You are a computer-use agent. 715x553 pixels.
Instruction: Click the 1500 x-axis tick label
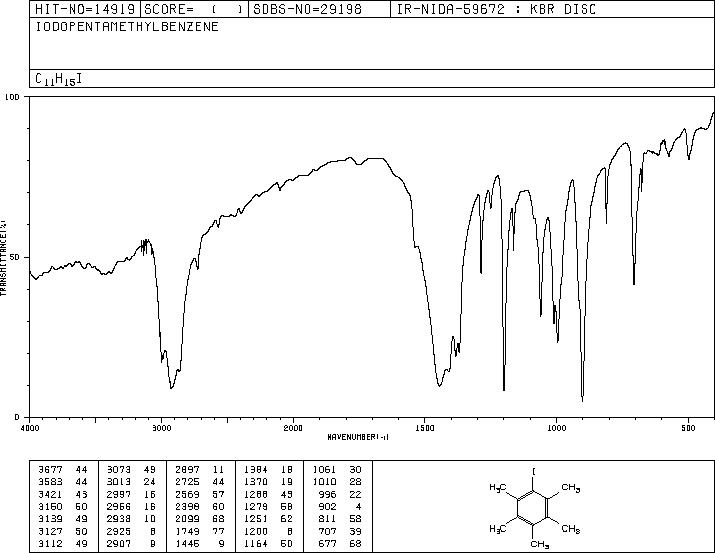[x=425, y=428]
